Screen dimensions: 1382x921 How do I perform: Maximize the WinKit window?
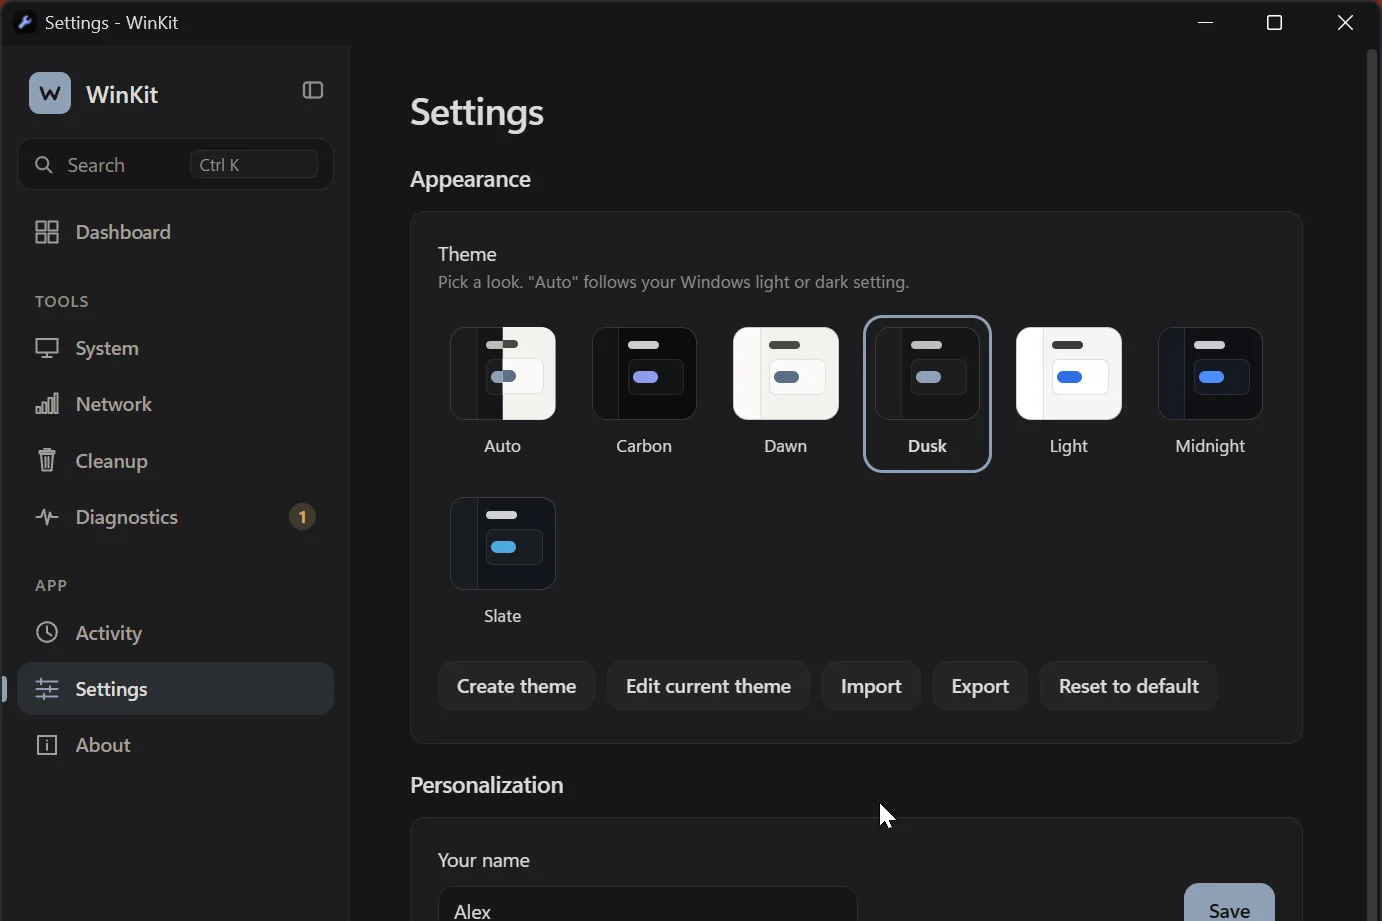(1275, 23)
